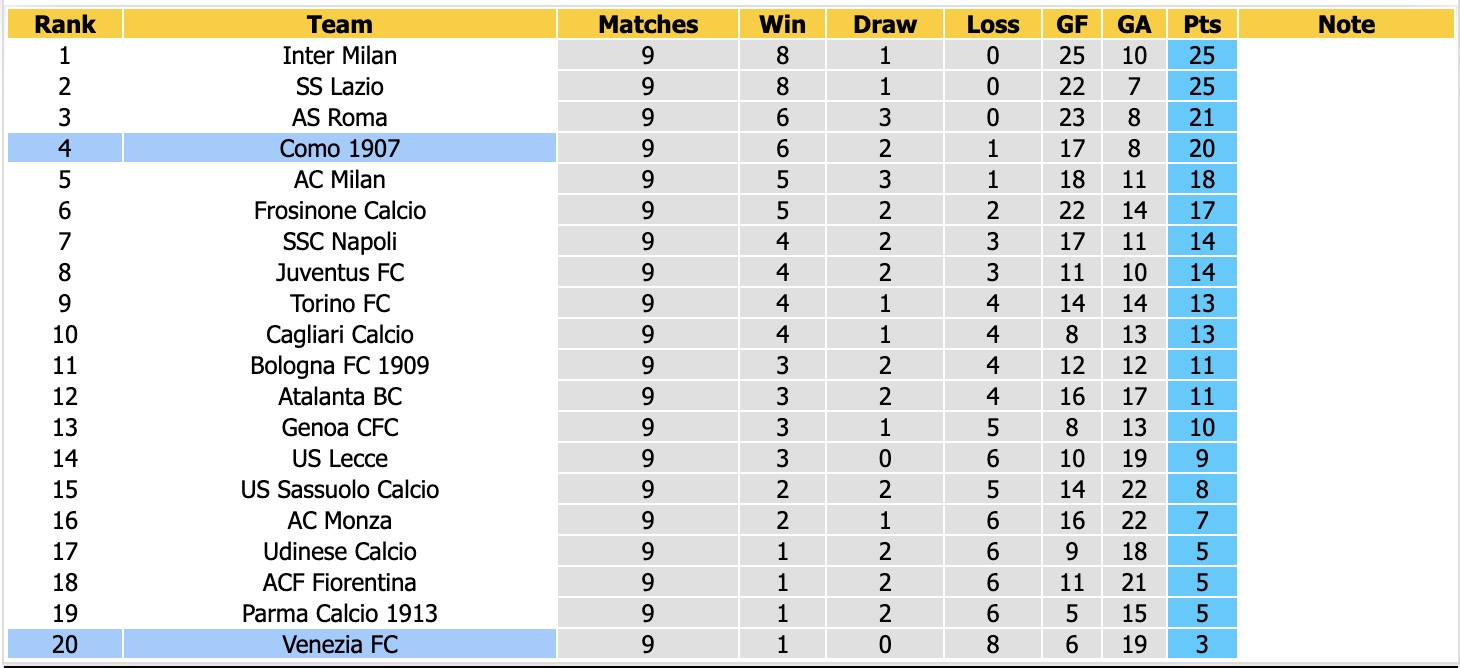
Task: Click the Draw column header
Action: [x=885, y=24]
